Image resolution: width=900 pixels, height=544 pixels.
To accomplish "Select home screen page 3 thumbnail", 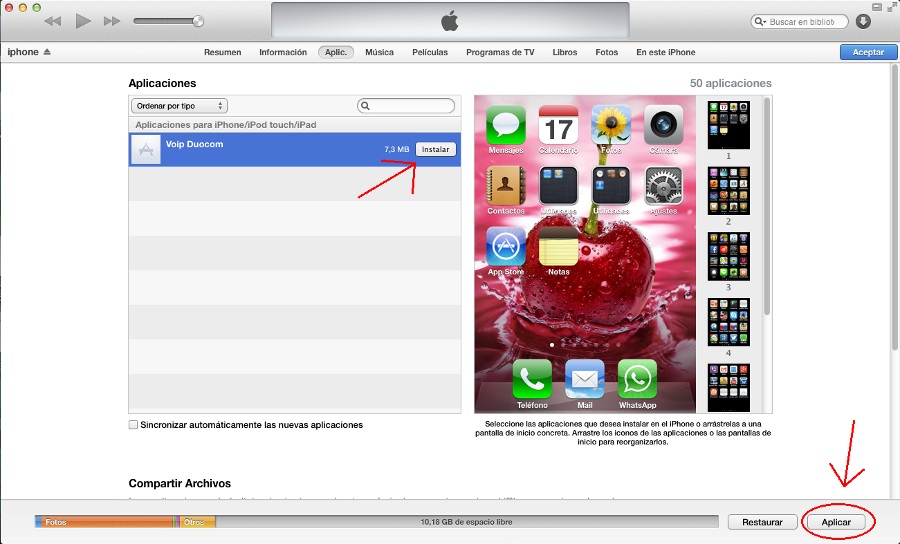I will 728,256.
